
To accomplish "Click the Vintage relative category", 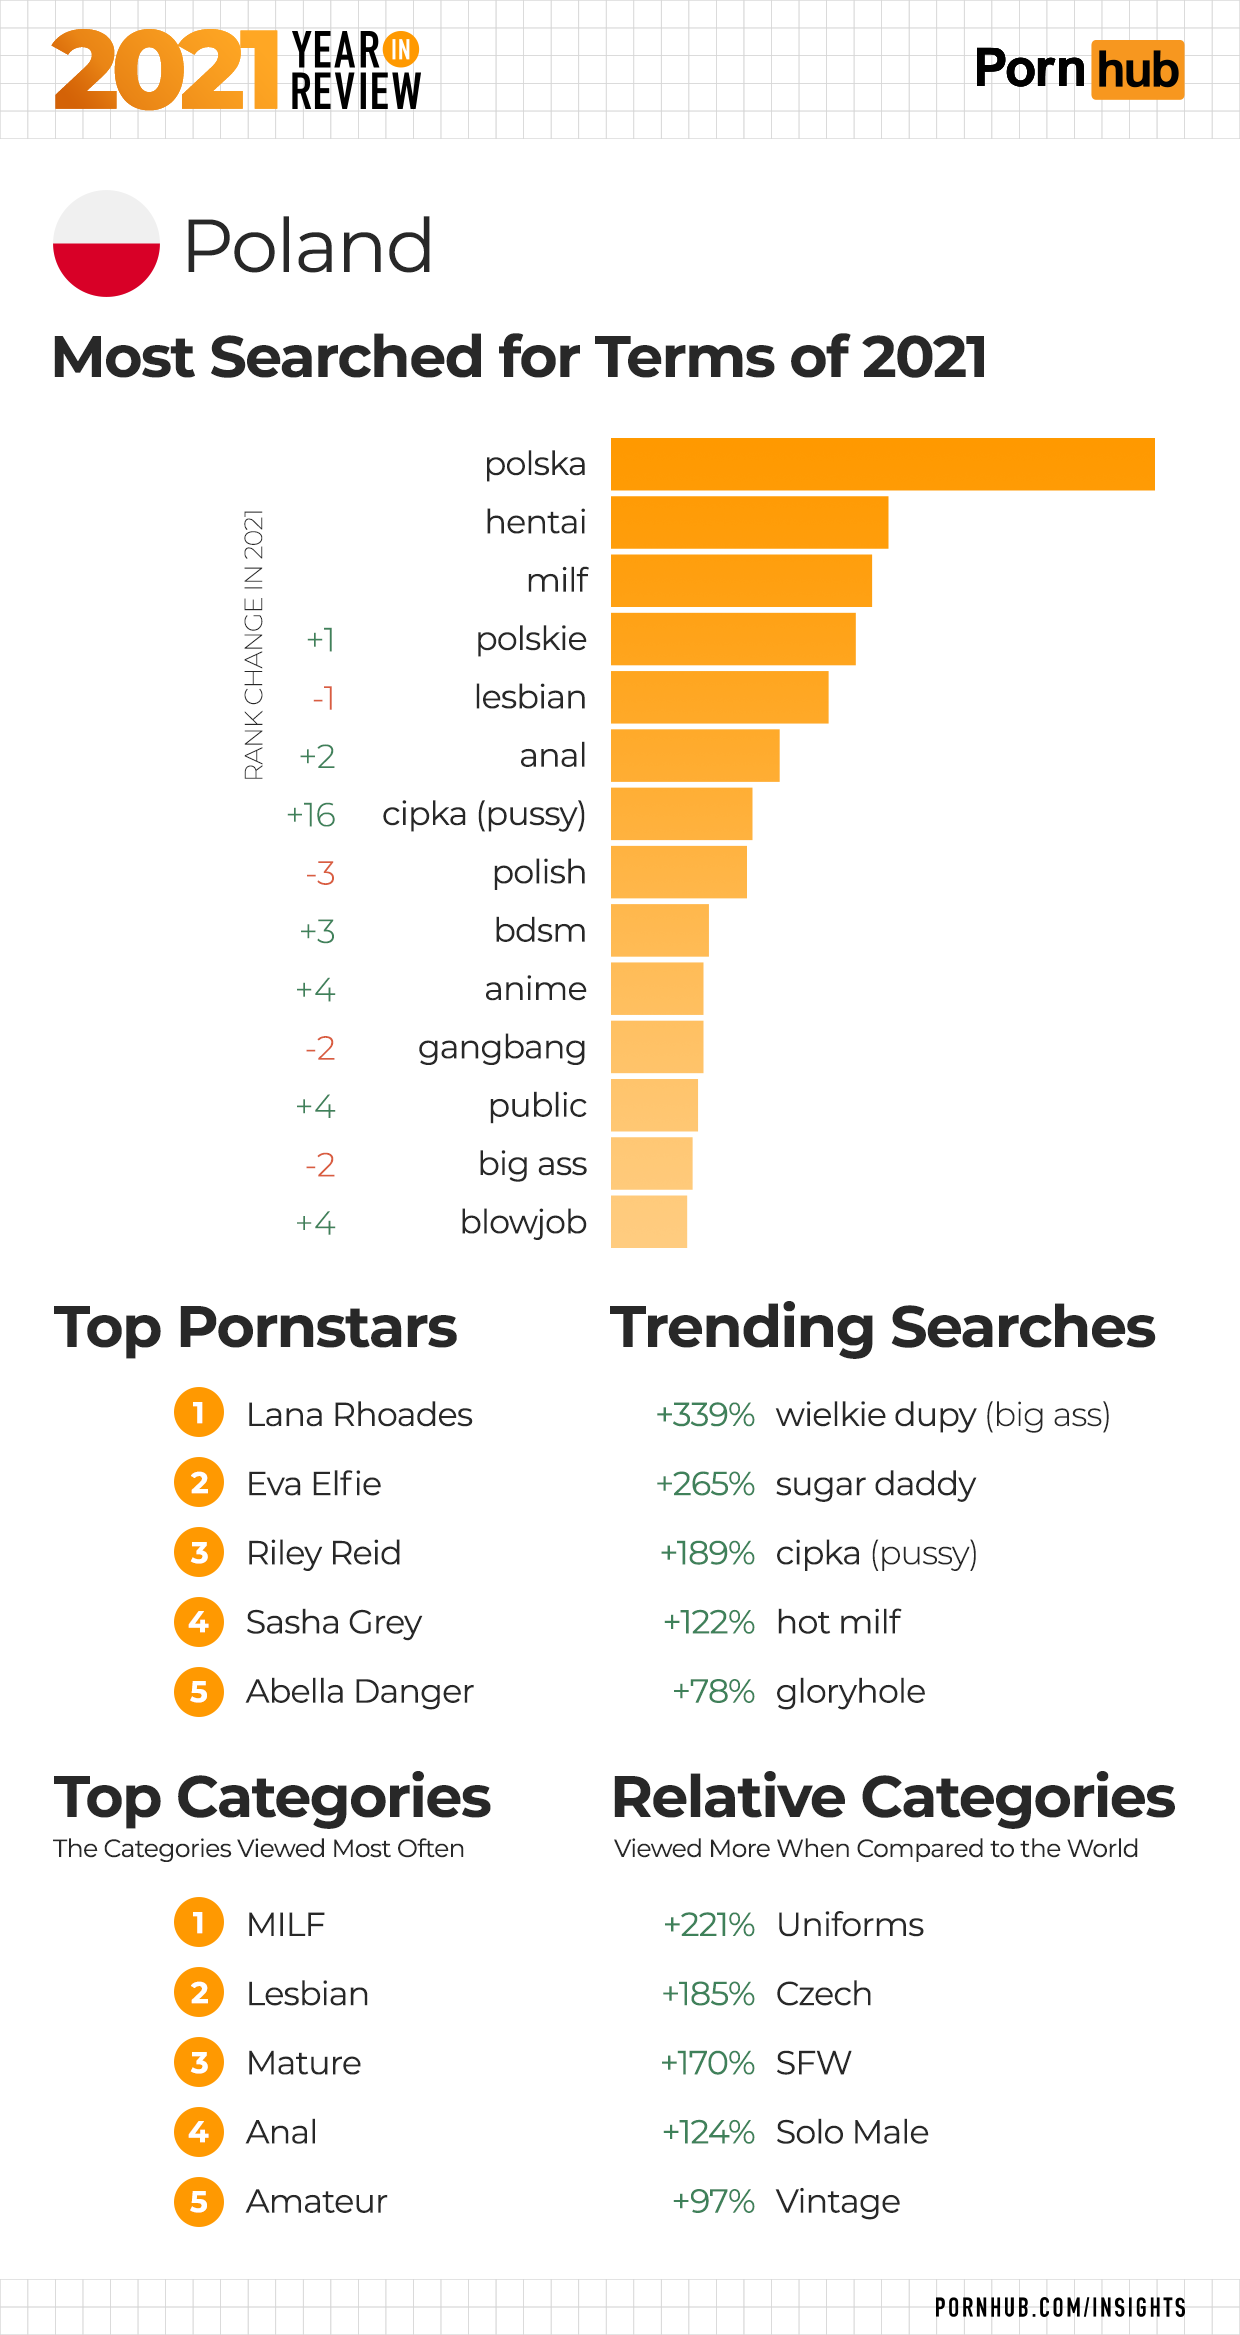I will 838,2201.
